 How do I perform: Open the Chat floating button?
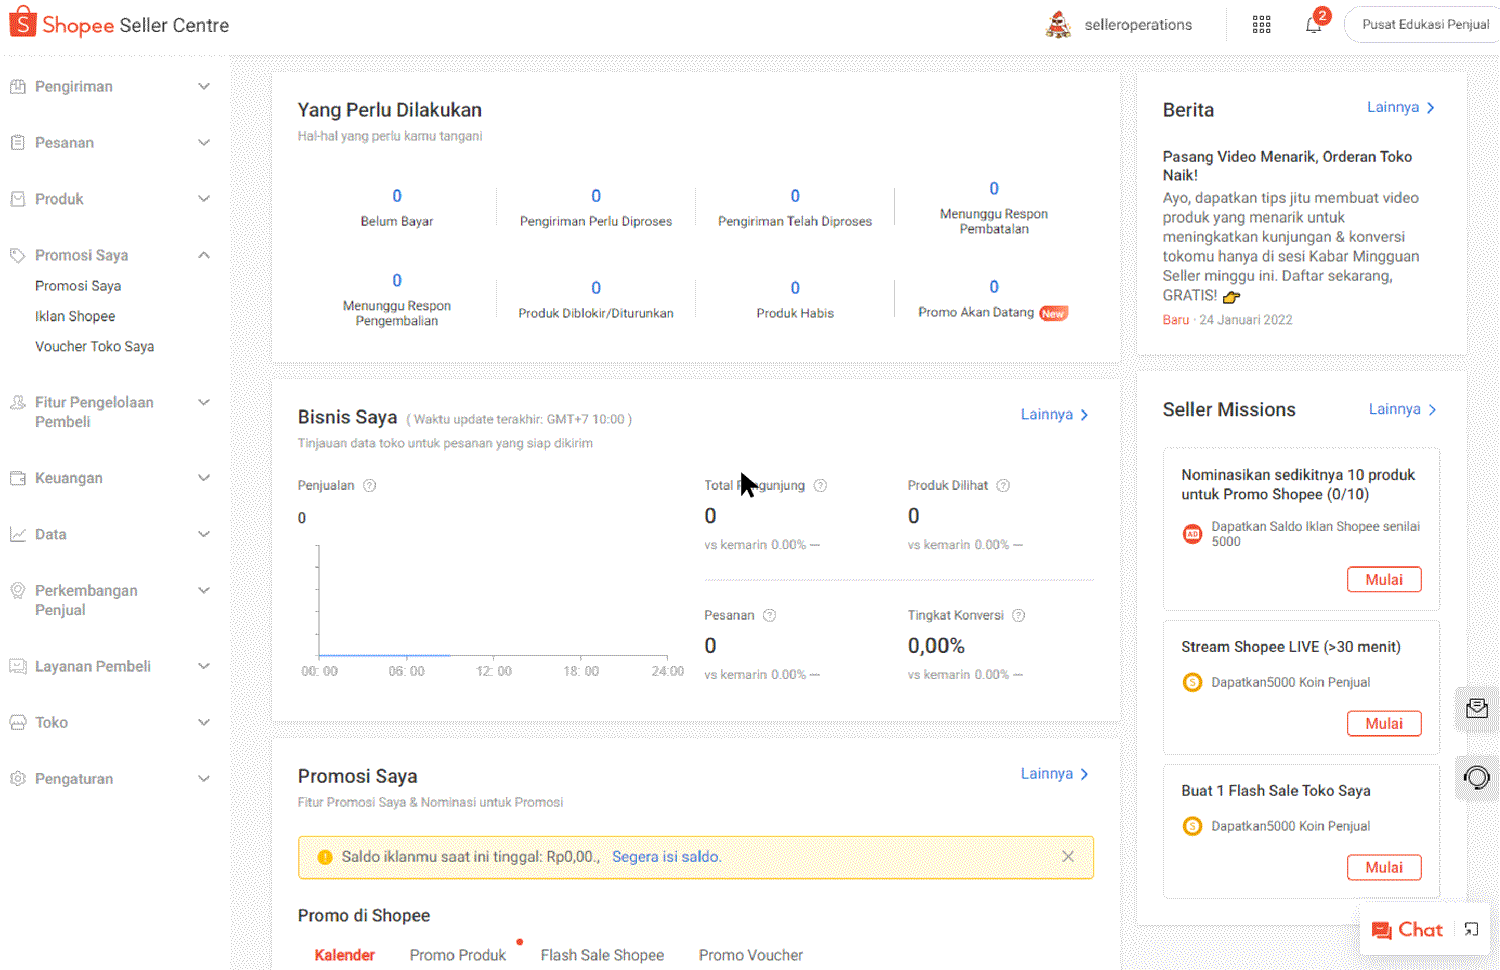(x=1408, y=930)
